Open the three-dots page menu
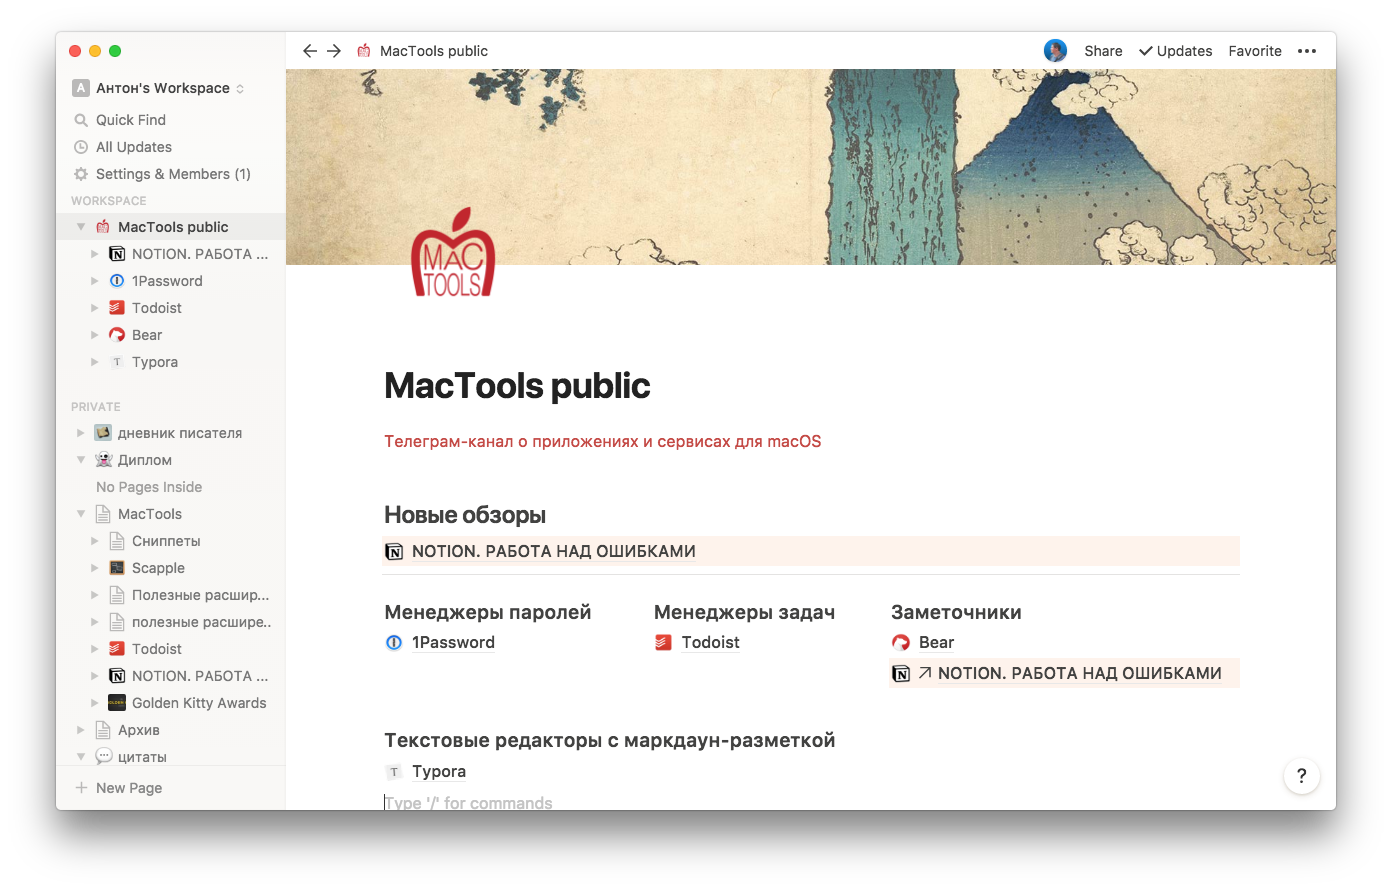This screenshot has width=1392, height=890. 1307,51
